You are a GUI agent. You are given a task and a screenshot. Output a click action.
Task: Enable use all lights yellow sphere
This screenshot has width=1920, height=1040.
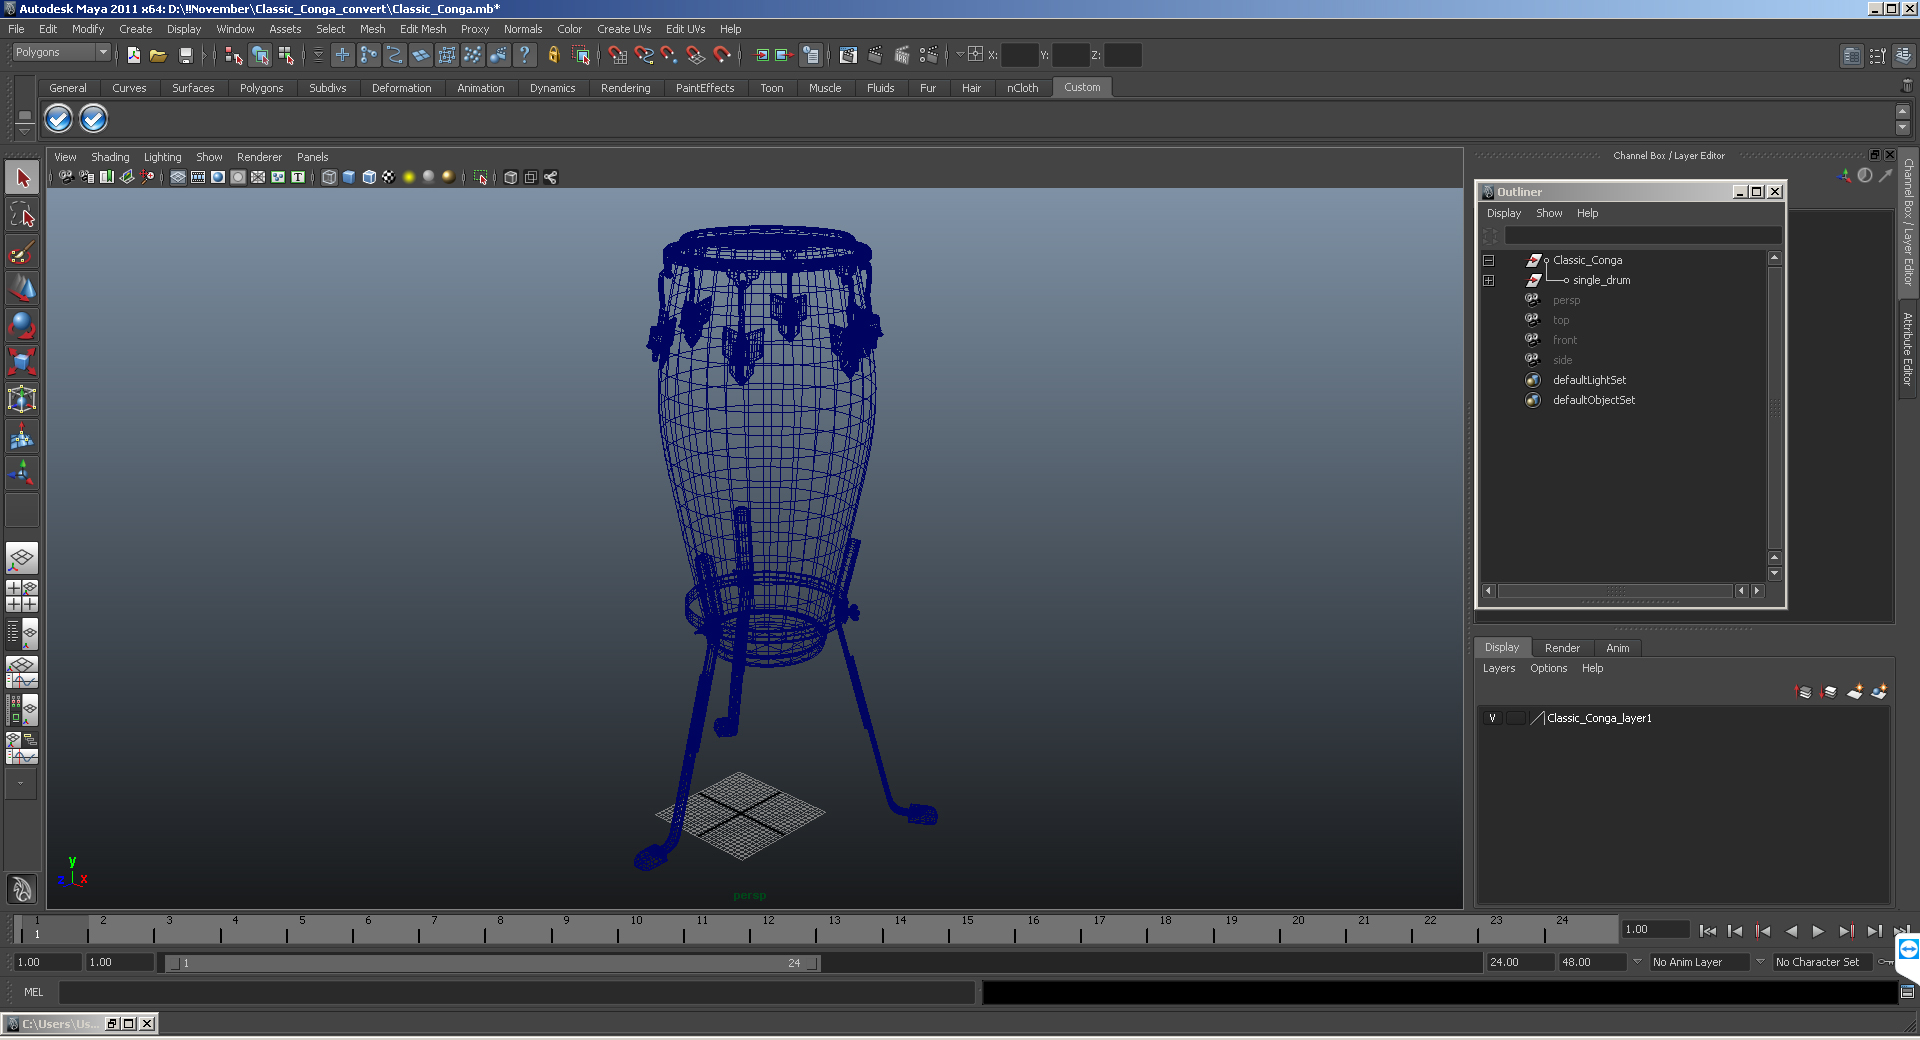tap(409, 177)
